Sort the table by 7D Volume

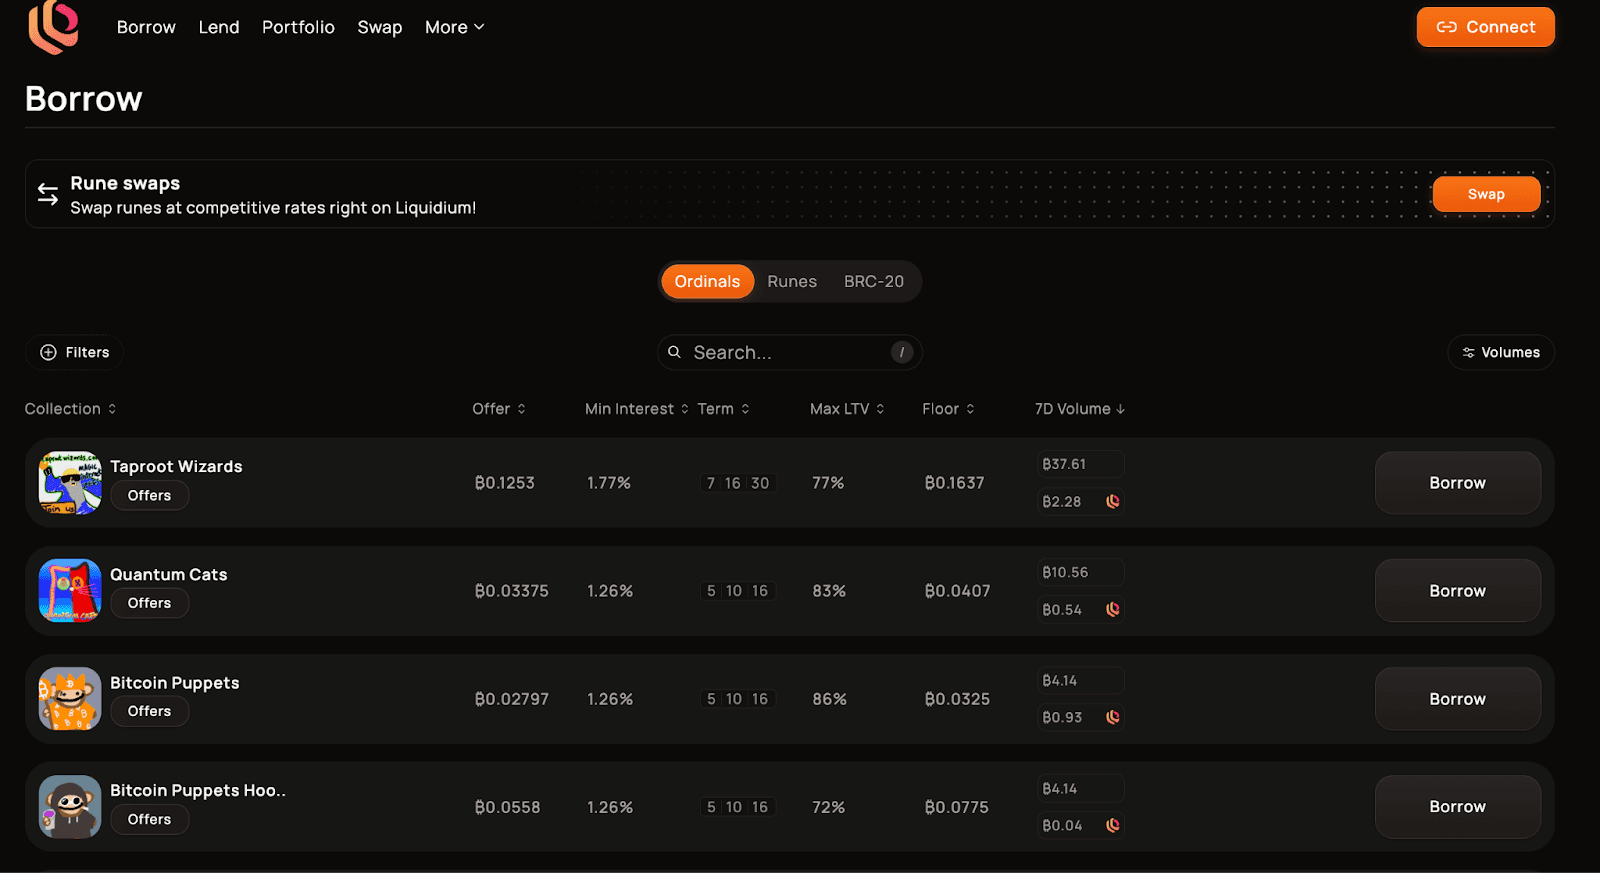[x=1080, y=409]
